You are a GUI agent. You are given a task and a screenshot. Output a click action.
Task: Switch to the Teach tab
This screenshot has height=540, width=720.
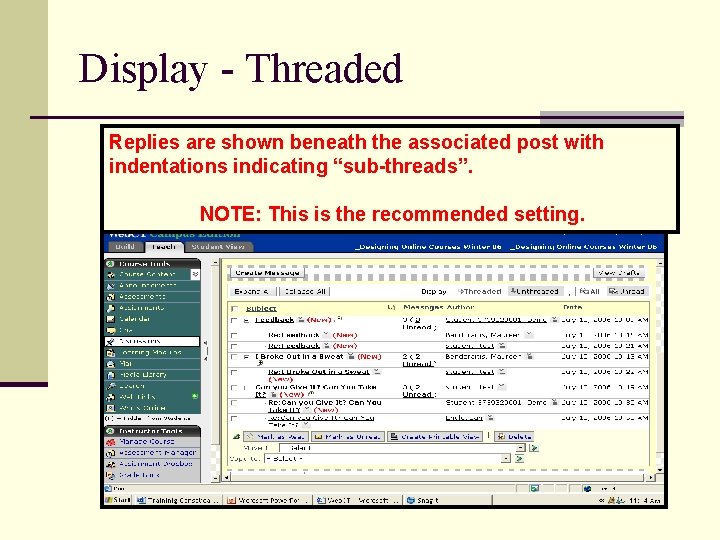point(164,247)
